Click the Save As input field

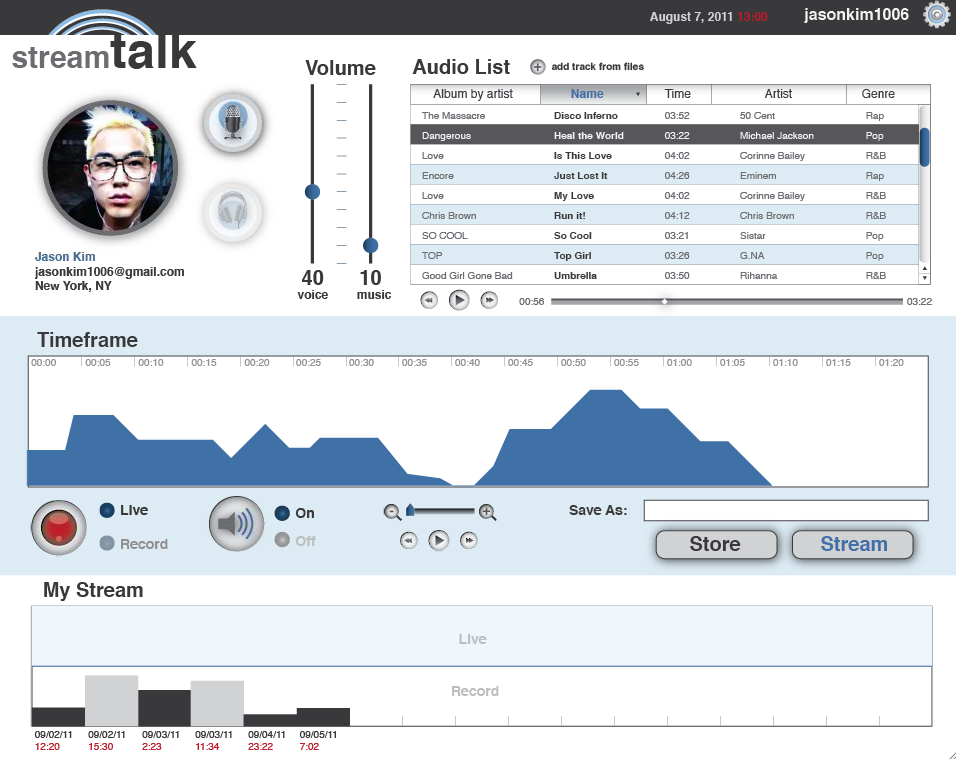point(786,510)
